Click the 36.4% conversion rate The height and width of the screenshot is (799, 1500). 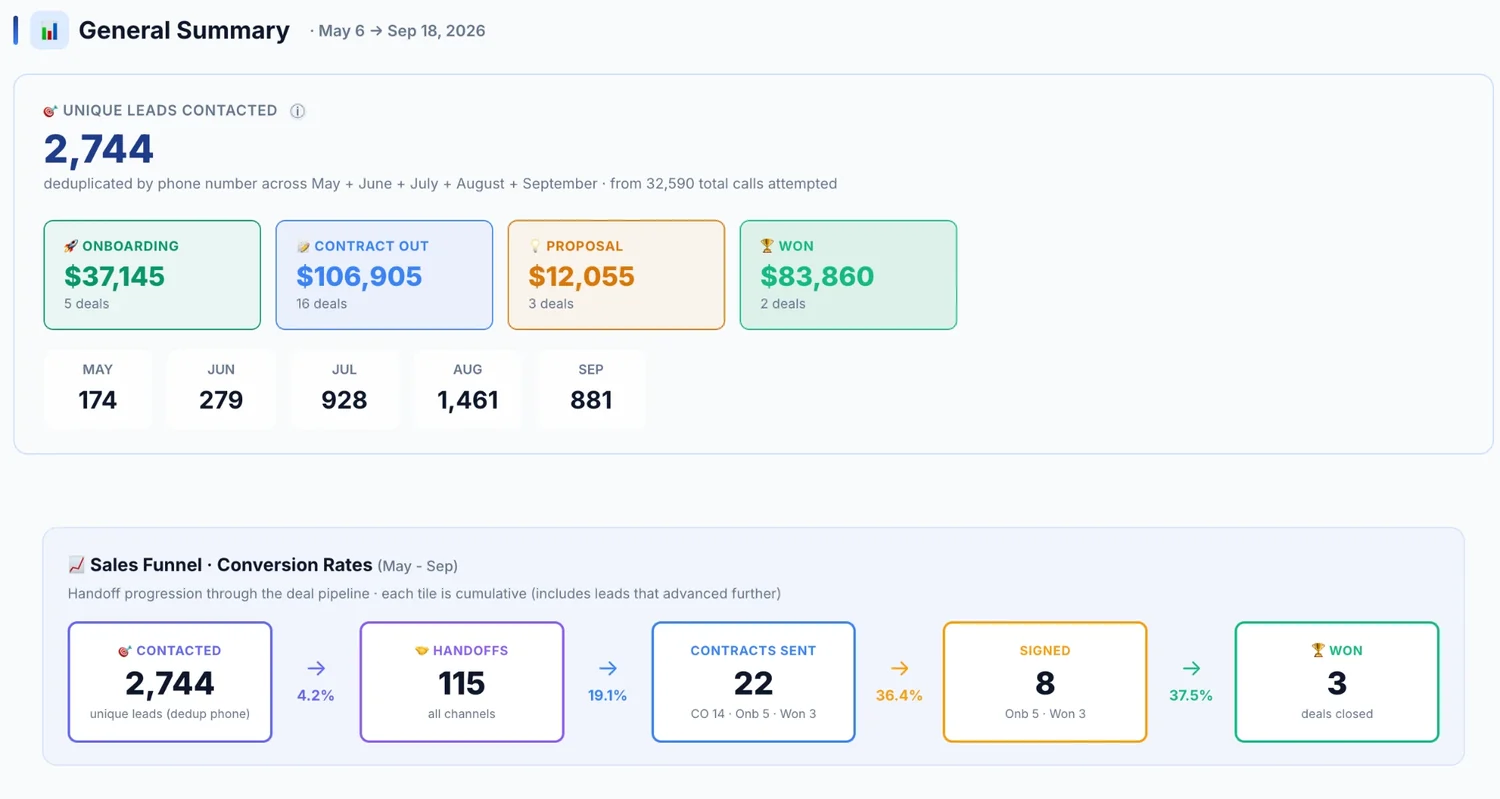pos(899,695)
